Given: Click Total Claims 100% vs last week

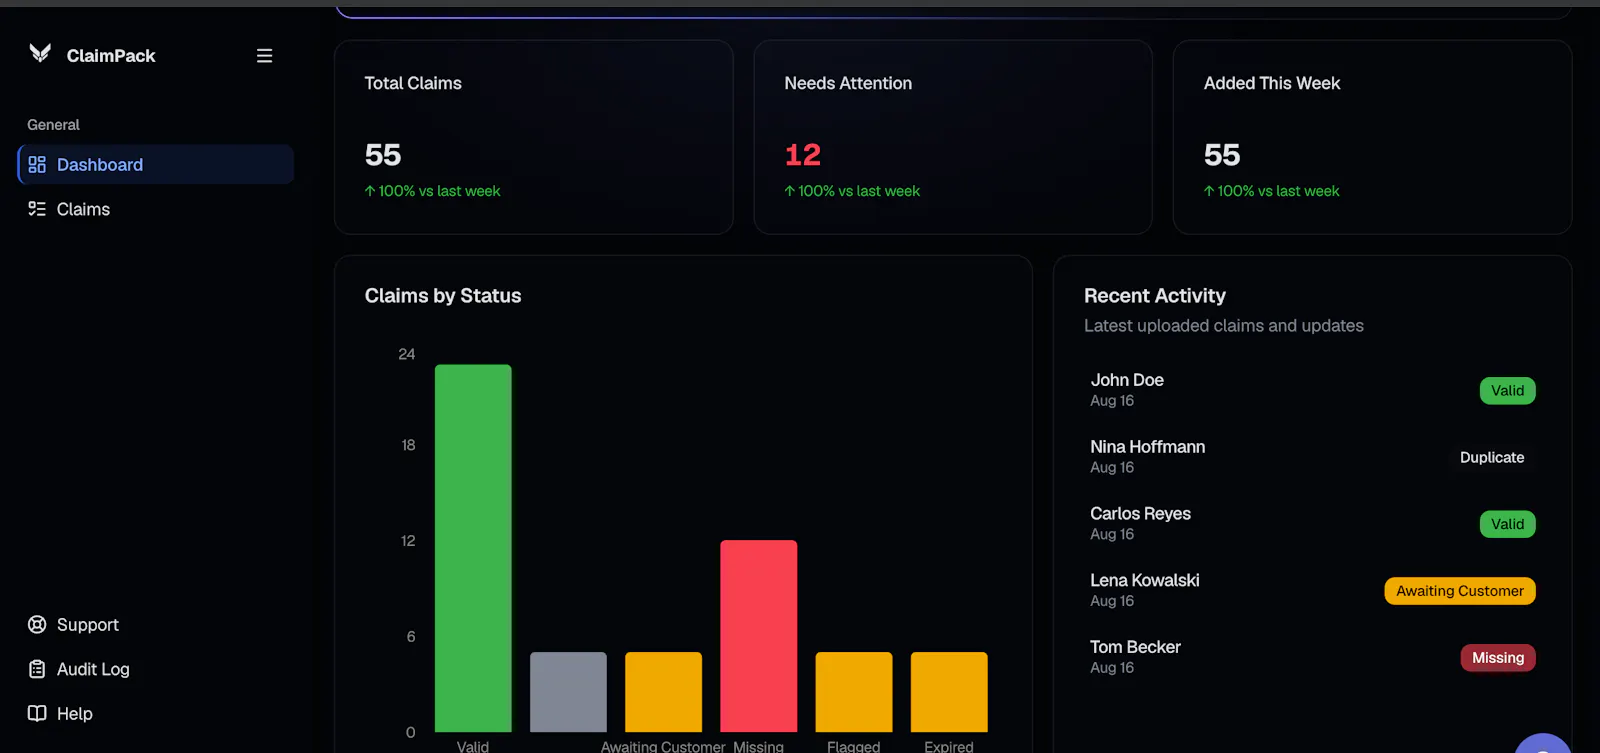Looking at the screenshot, I should [432, 191].
